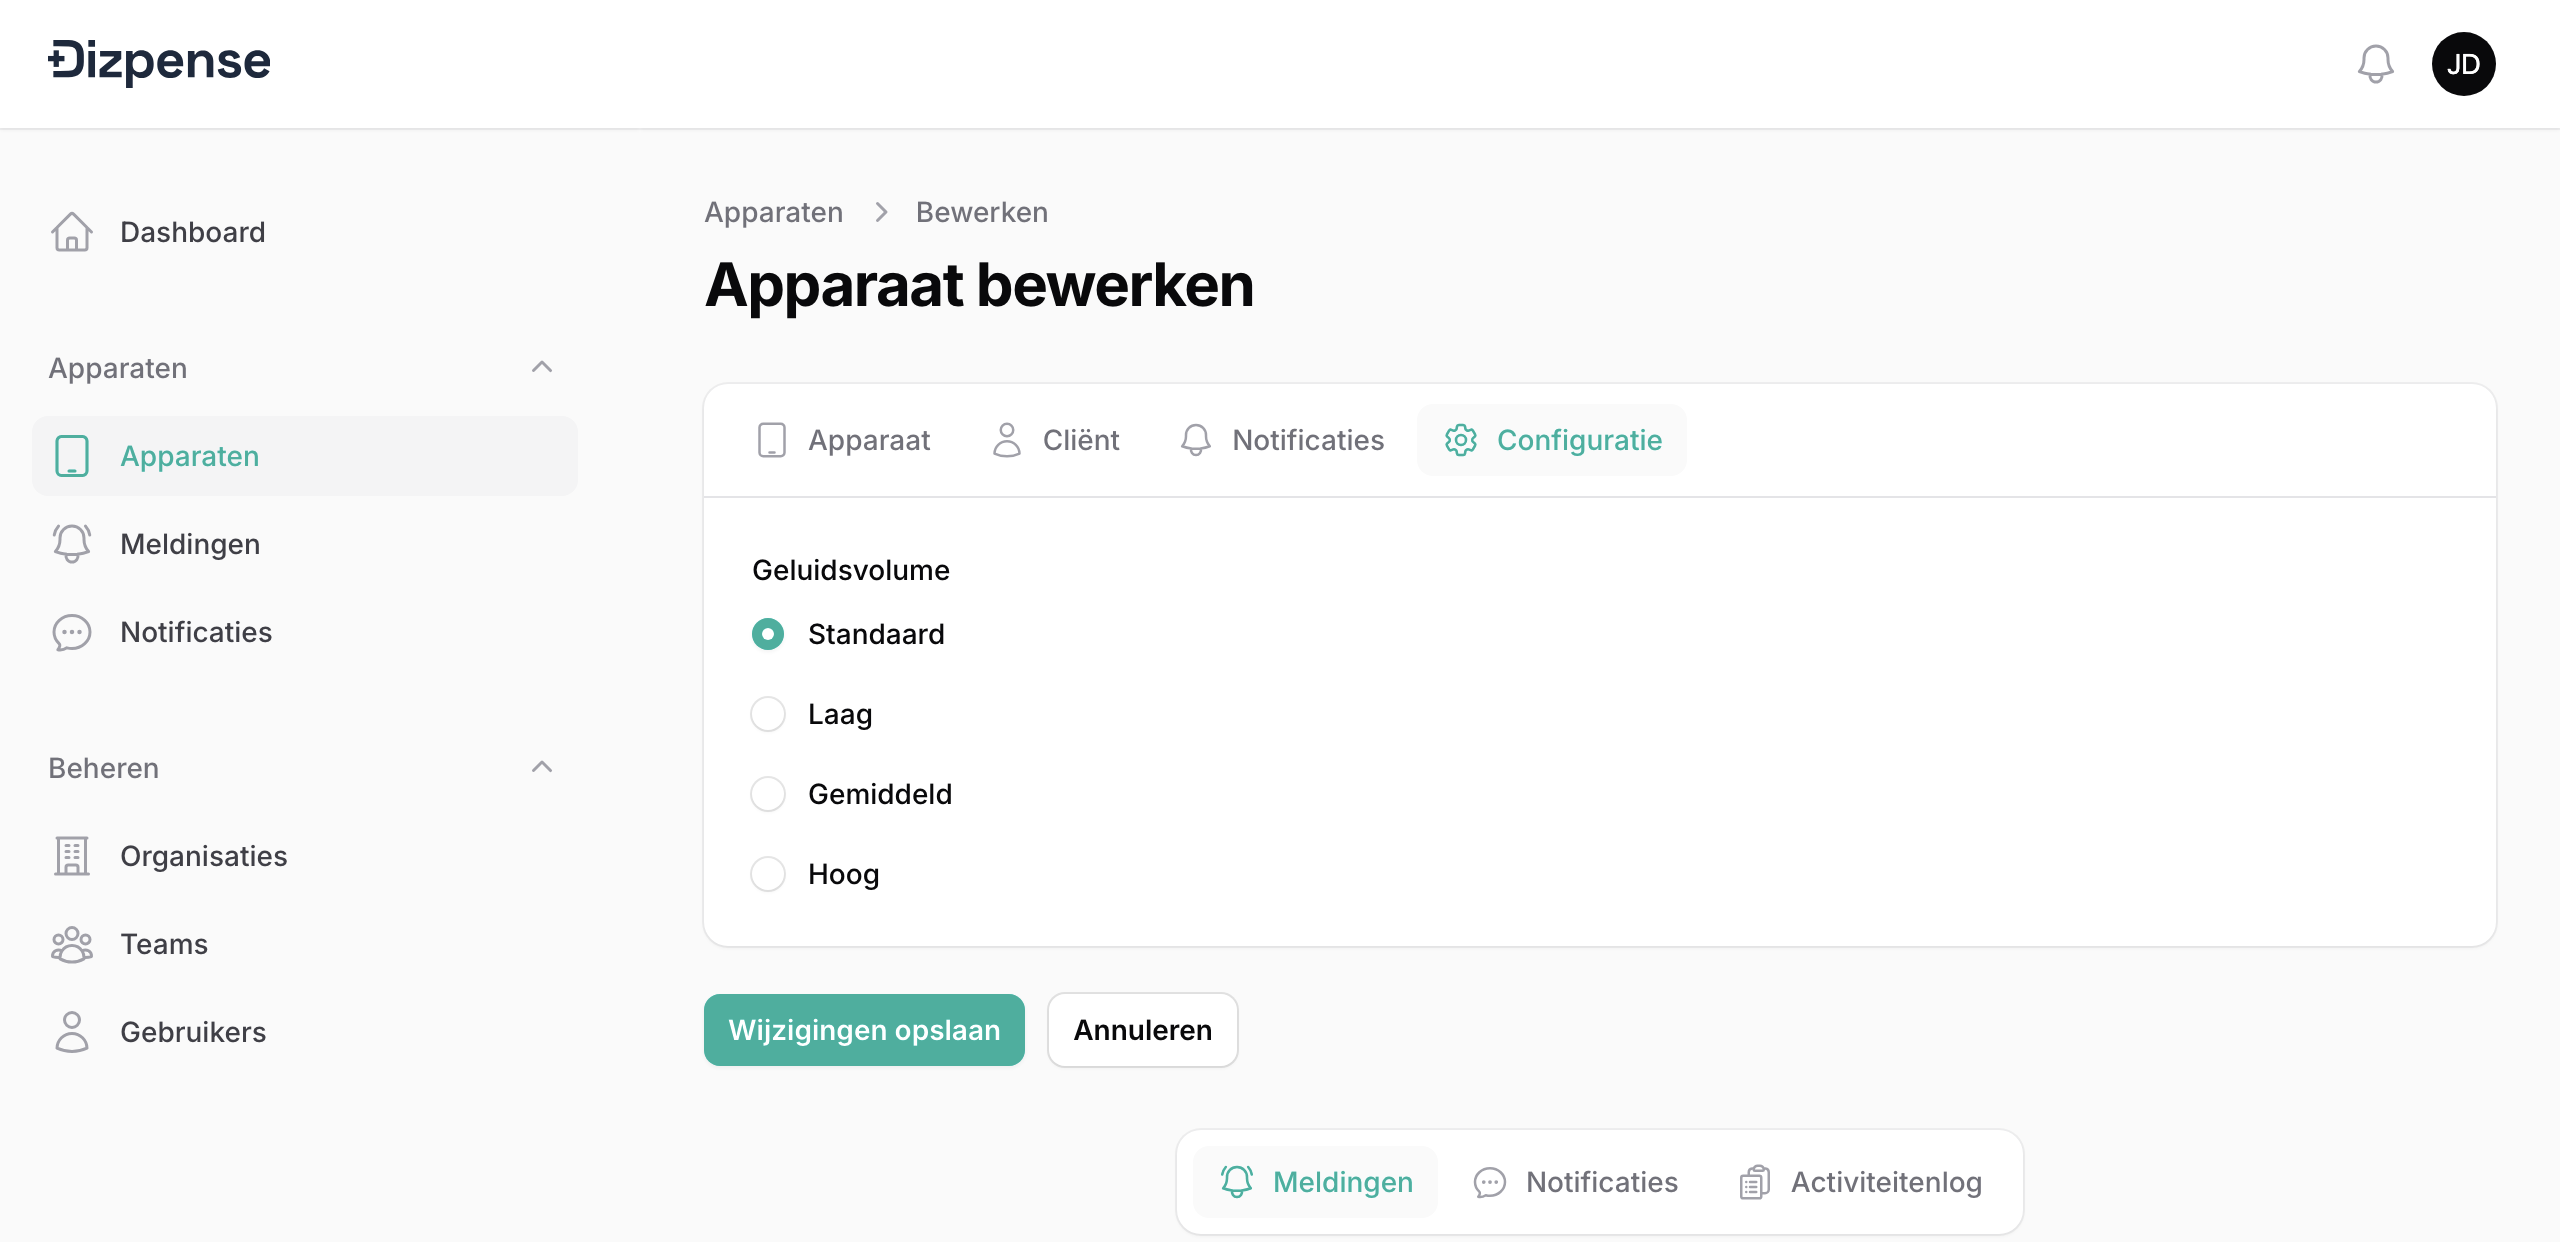Click the notification bell icon in header

pyautogui.click(x=2375, y=65)
